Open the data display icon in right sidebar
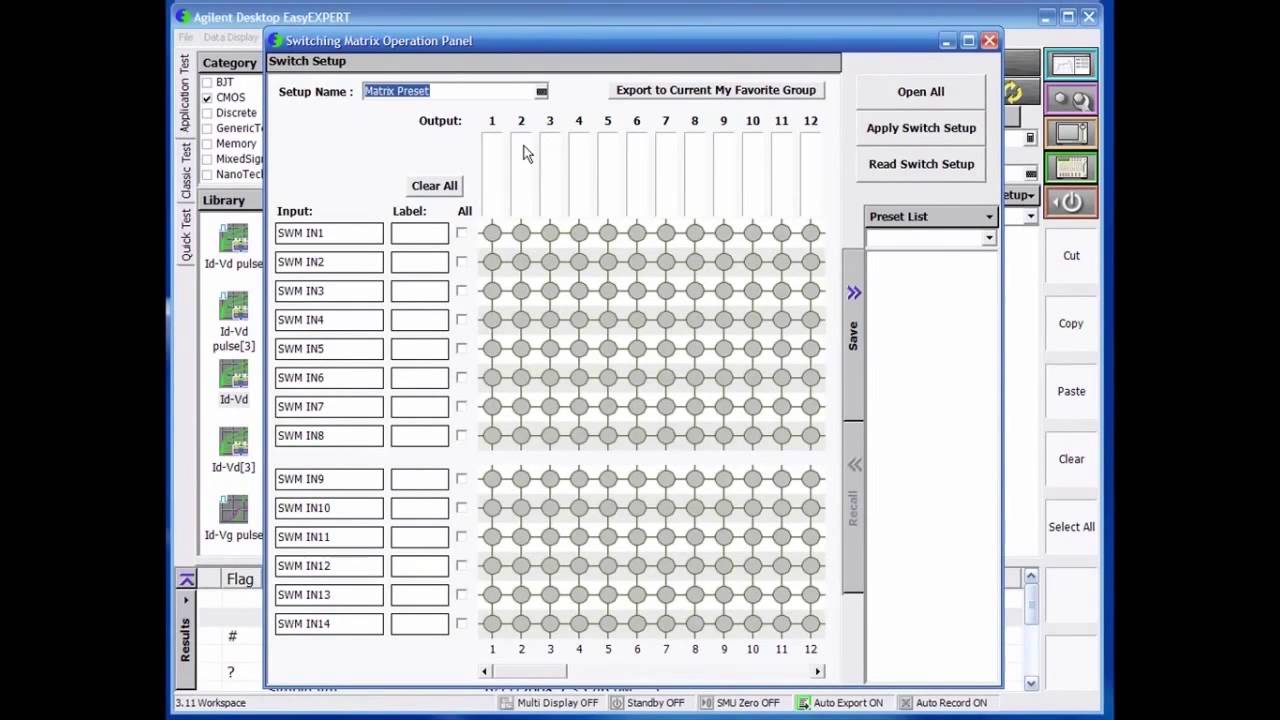 pos(1071,65)
